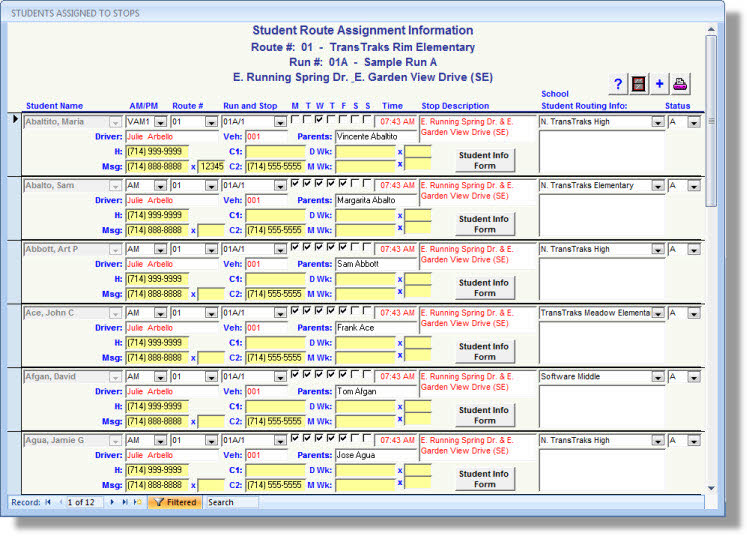Open Status dropdown for Ace, John C
This screenshot has height=536, width=747.
[x=694, y=313]
